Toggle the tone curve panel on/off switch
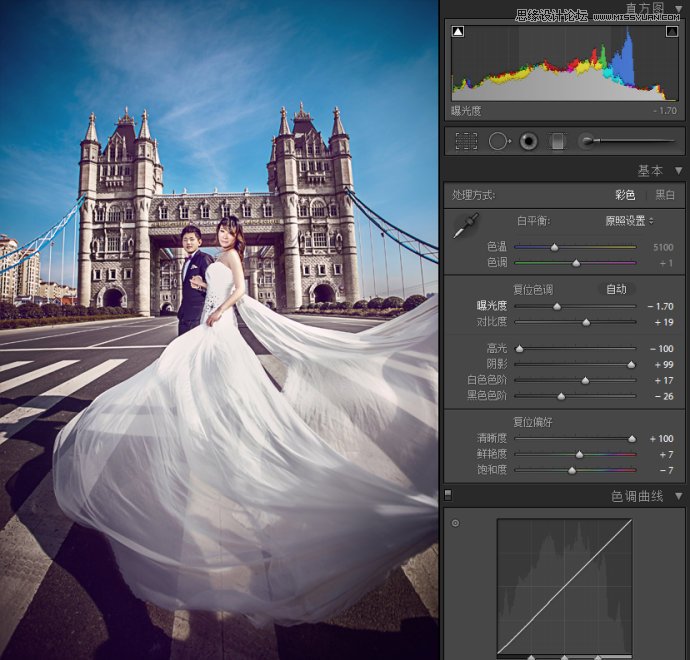690x660 pixels. point(448,495)
